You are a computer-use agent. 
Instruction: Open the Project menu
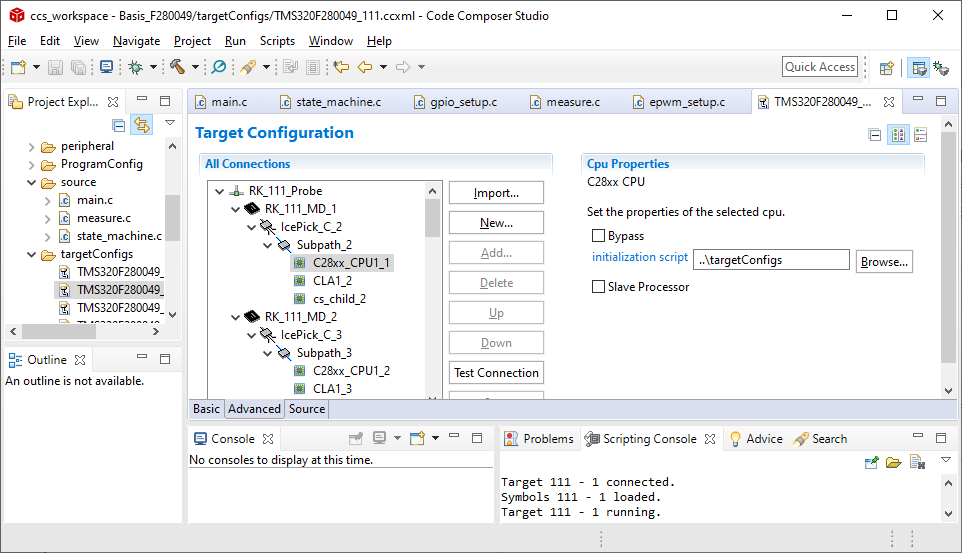pos(192,41)
